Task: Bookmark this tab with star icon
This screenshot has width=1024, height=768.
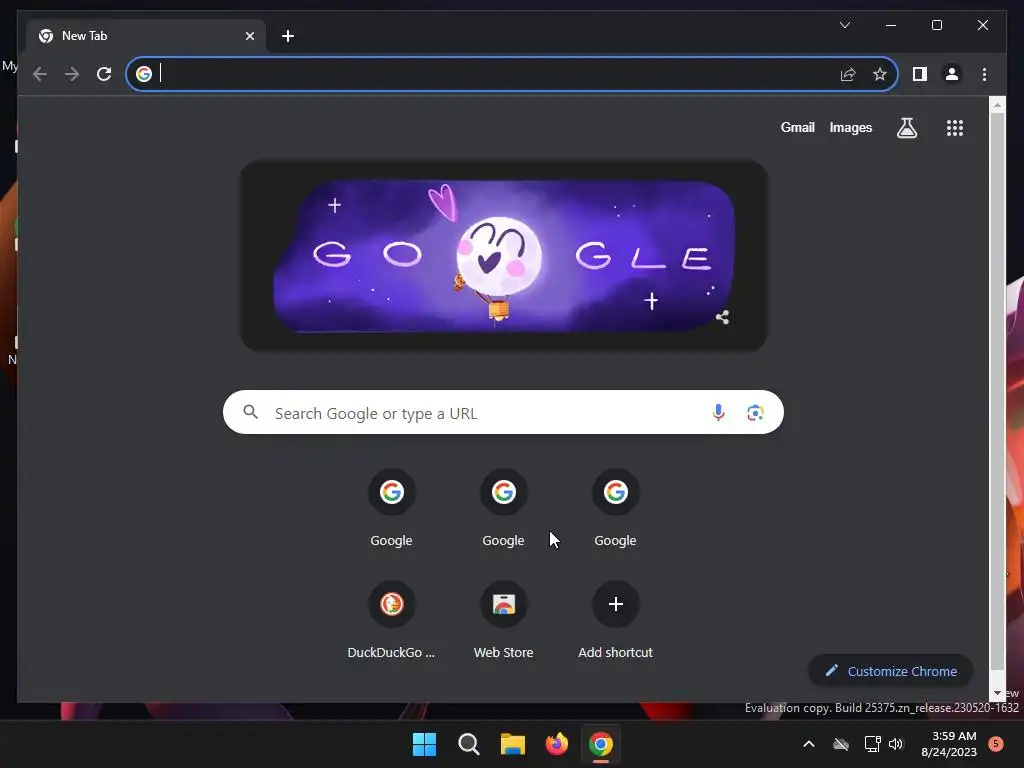Action: point(880,74)
